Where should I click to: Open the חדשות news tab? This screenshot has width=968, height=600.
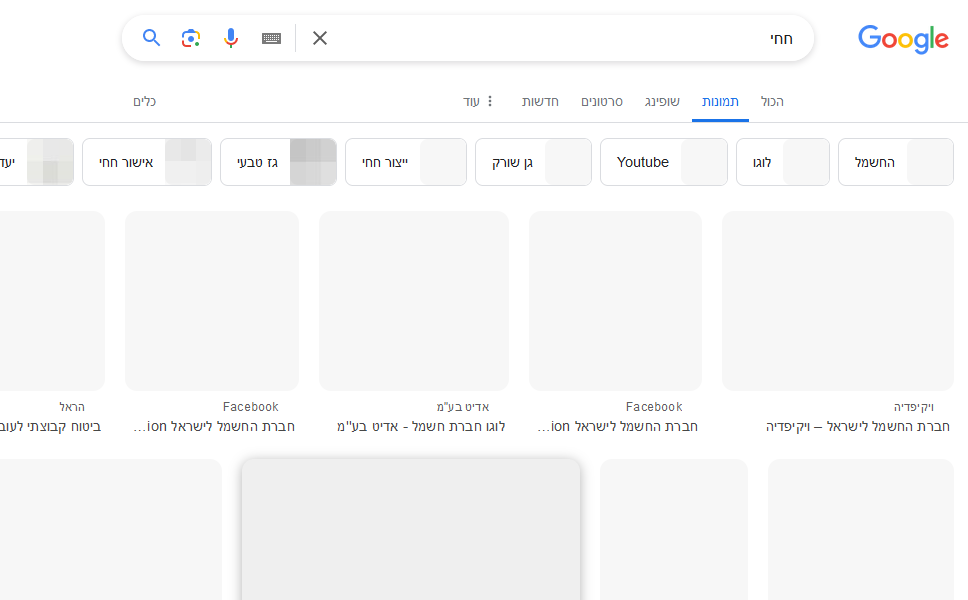coord(540,102)
